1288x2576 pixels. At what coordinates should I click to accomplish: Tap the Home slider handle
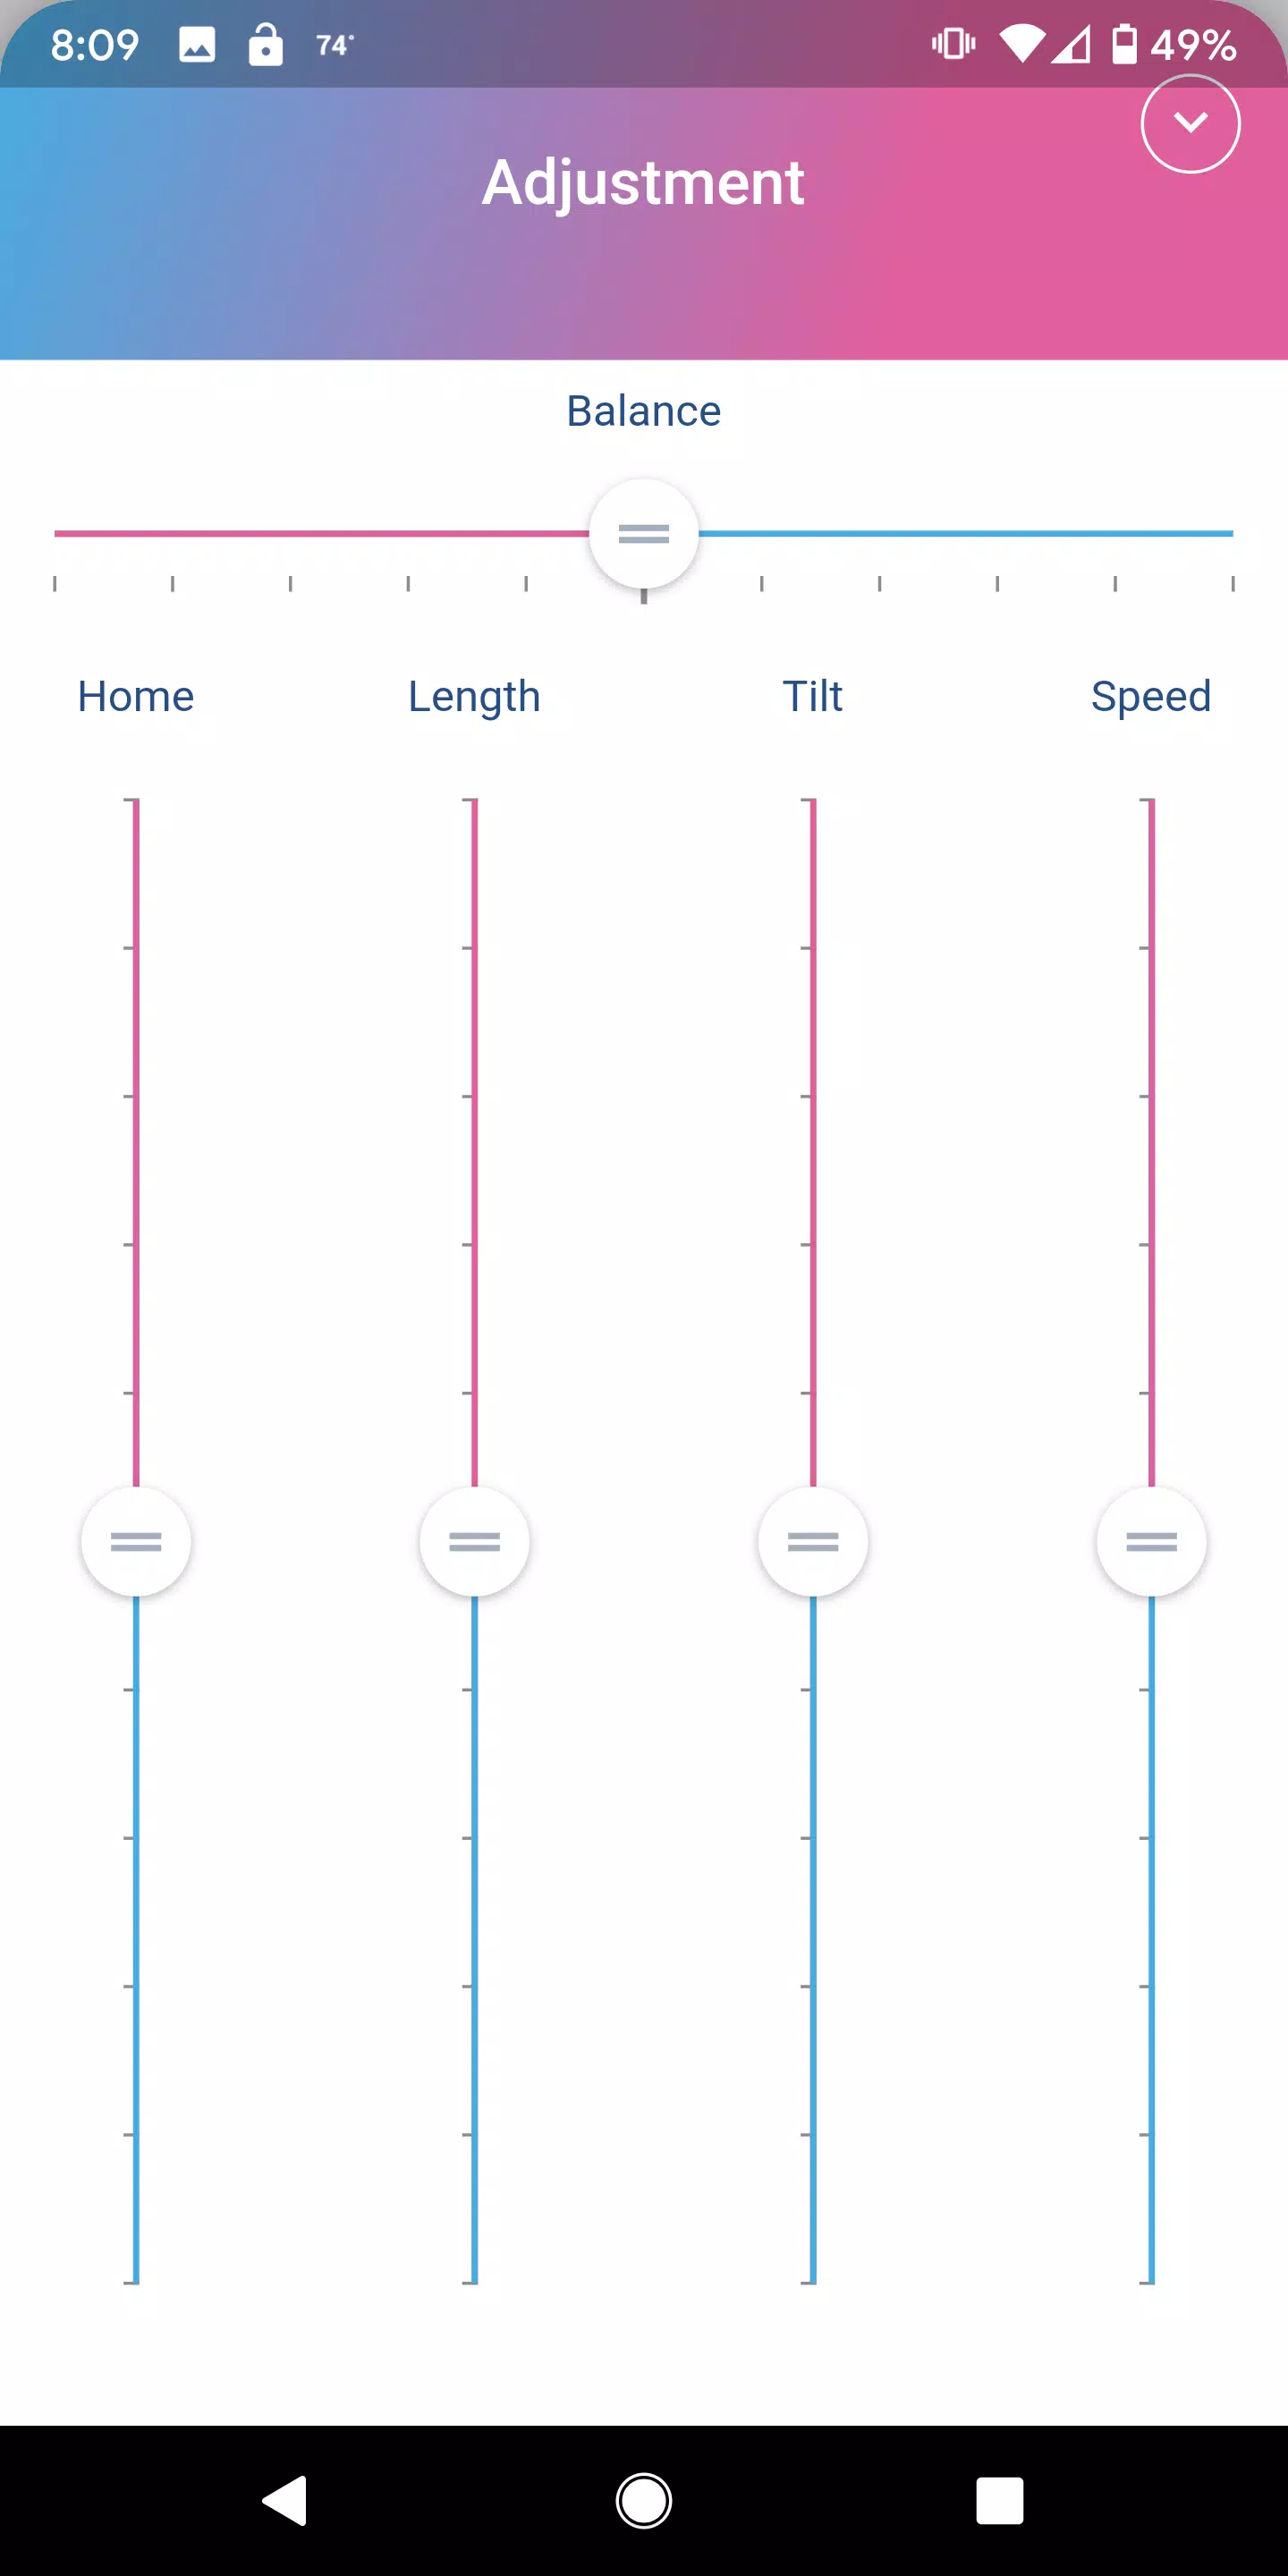pyautogui.click(x=136, y=1542)
